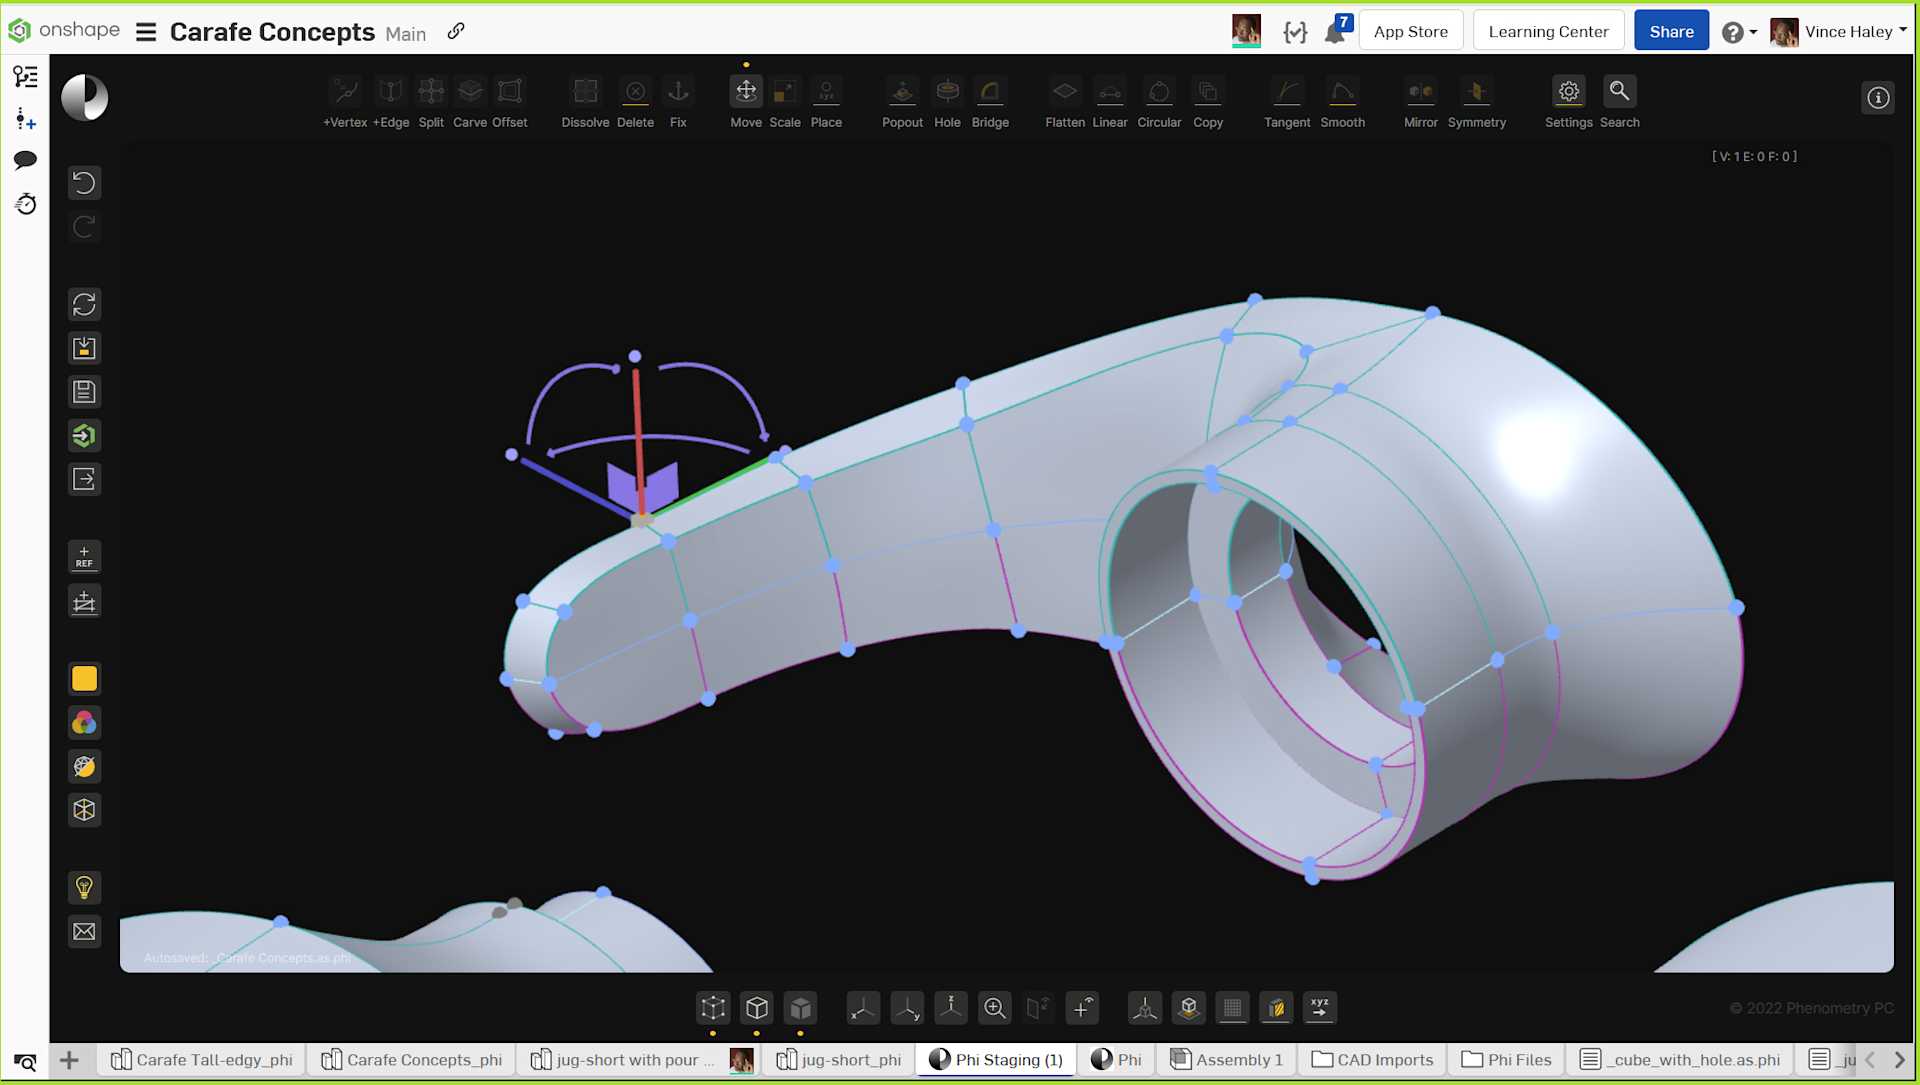The width and height of the screenshot is (1920, 1085).
Task: Open the hamburger document menu
Action: [x=146, y=32]
